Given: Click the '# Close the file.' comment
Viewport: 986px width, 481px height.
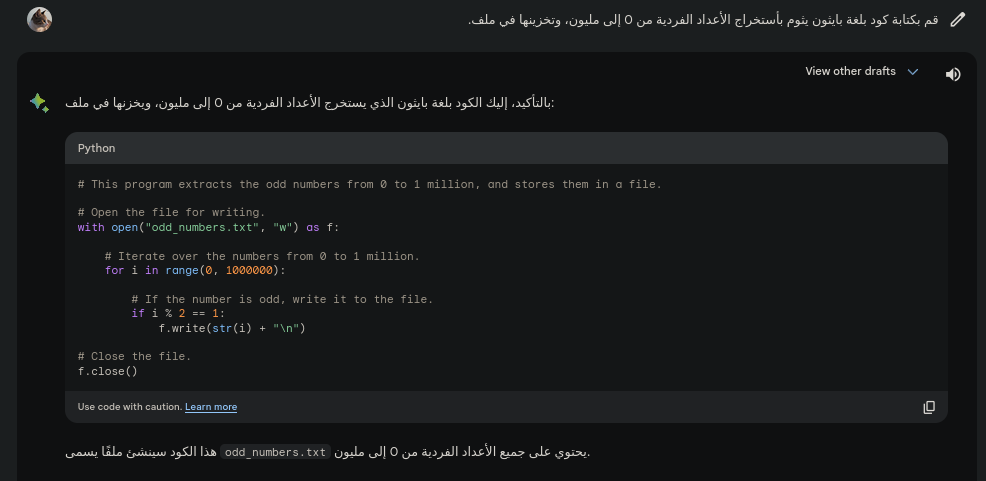Looking at the screenshot, I should 134,356.
